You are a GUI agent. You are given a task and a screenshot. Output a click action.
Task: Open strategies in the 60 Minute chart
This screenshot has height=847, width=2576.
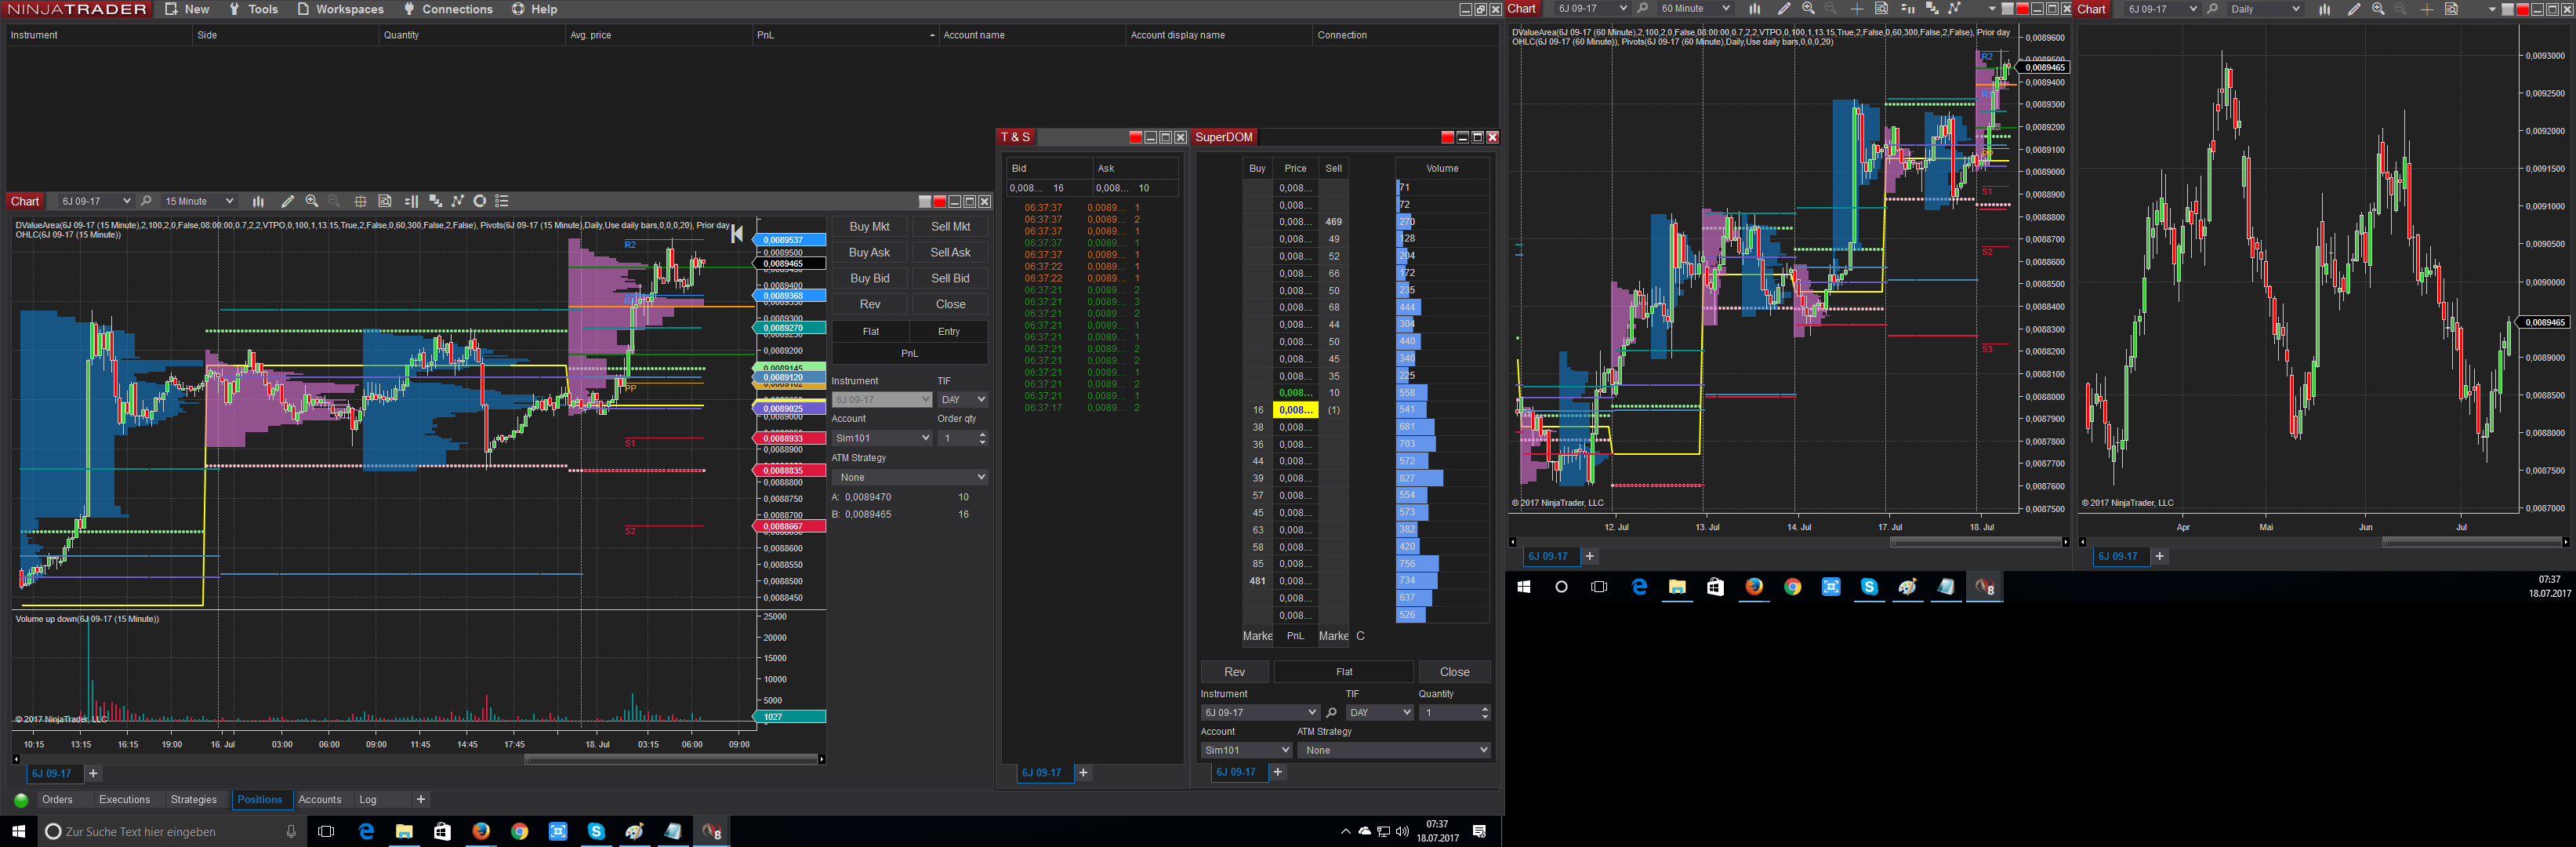[x=1954, y=9]
